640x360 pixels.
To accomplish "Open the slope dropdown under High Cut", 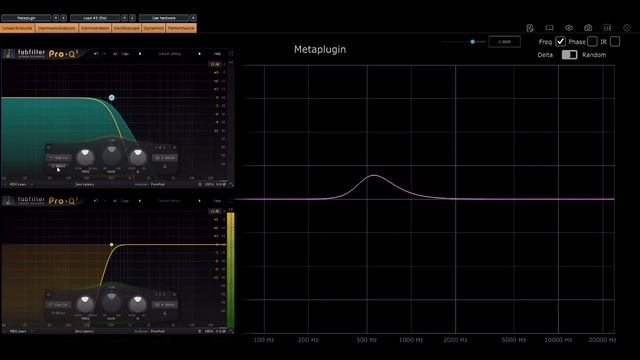I will pos(58,166).
